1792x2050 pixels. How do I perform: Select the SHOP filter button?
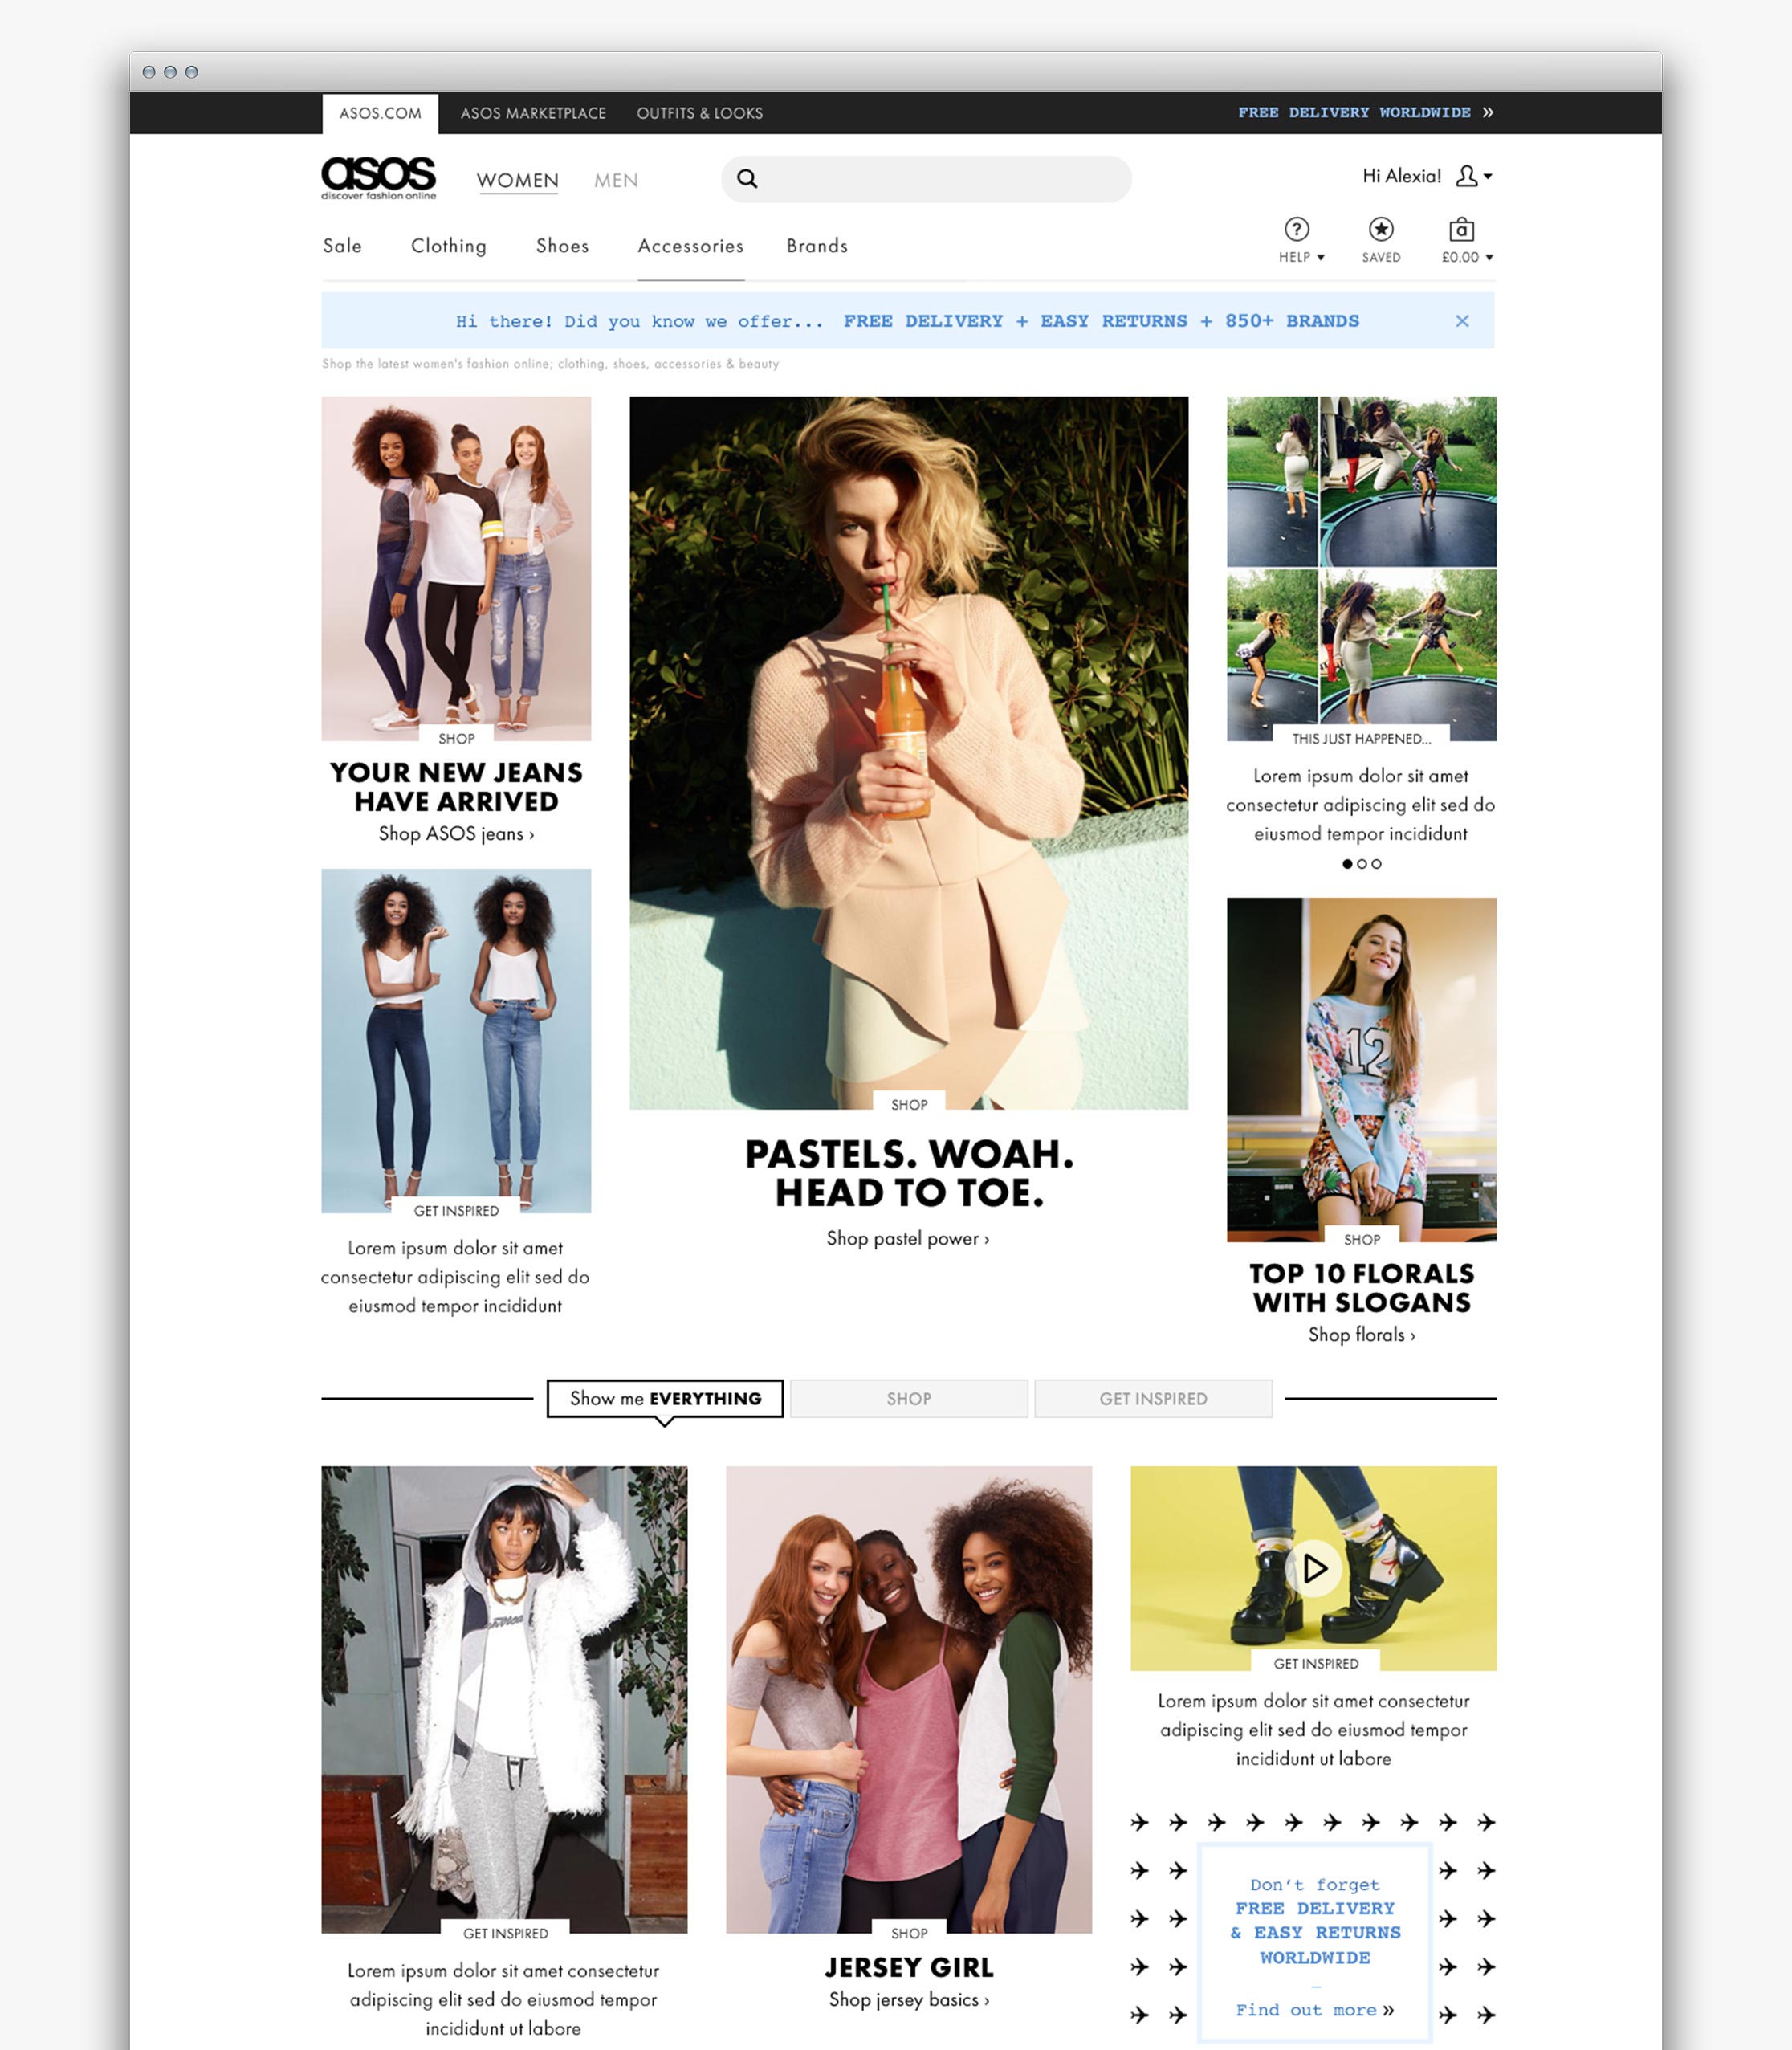(909, 1399)
